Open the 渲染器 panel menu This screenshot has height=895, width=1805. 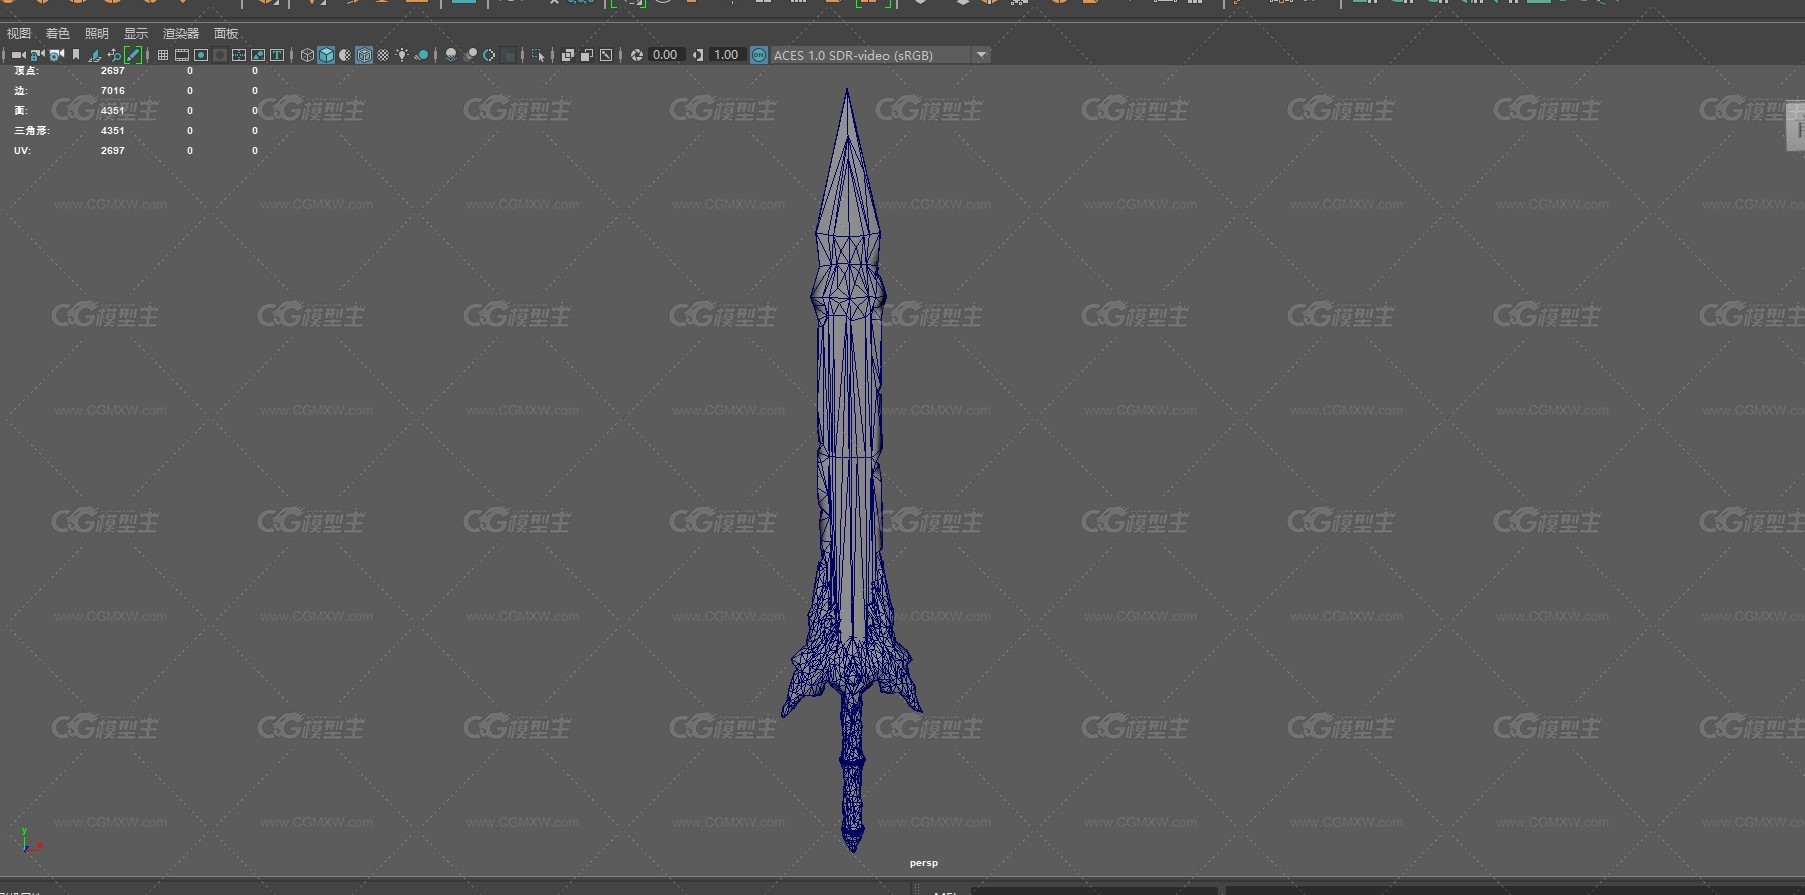coord(181,33)
